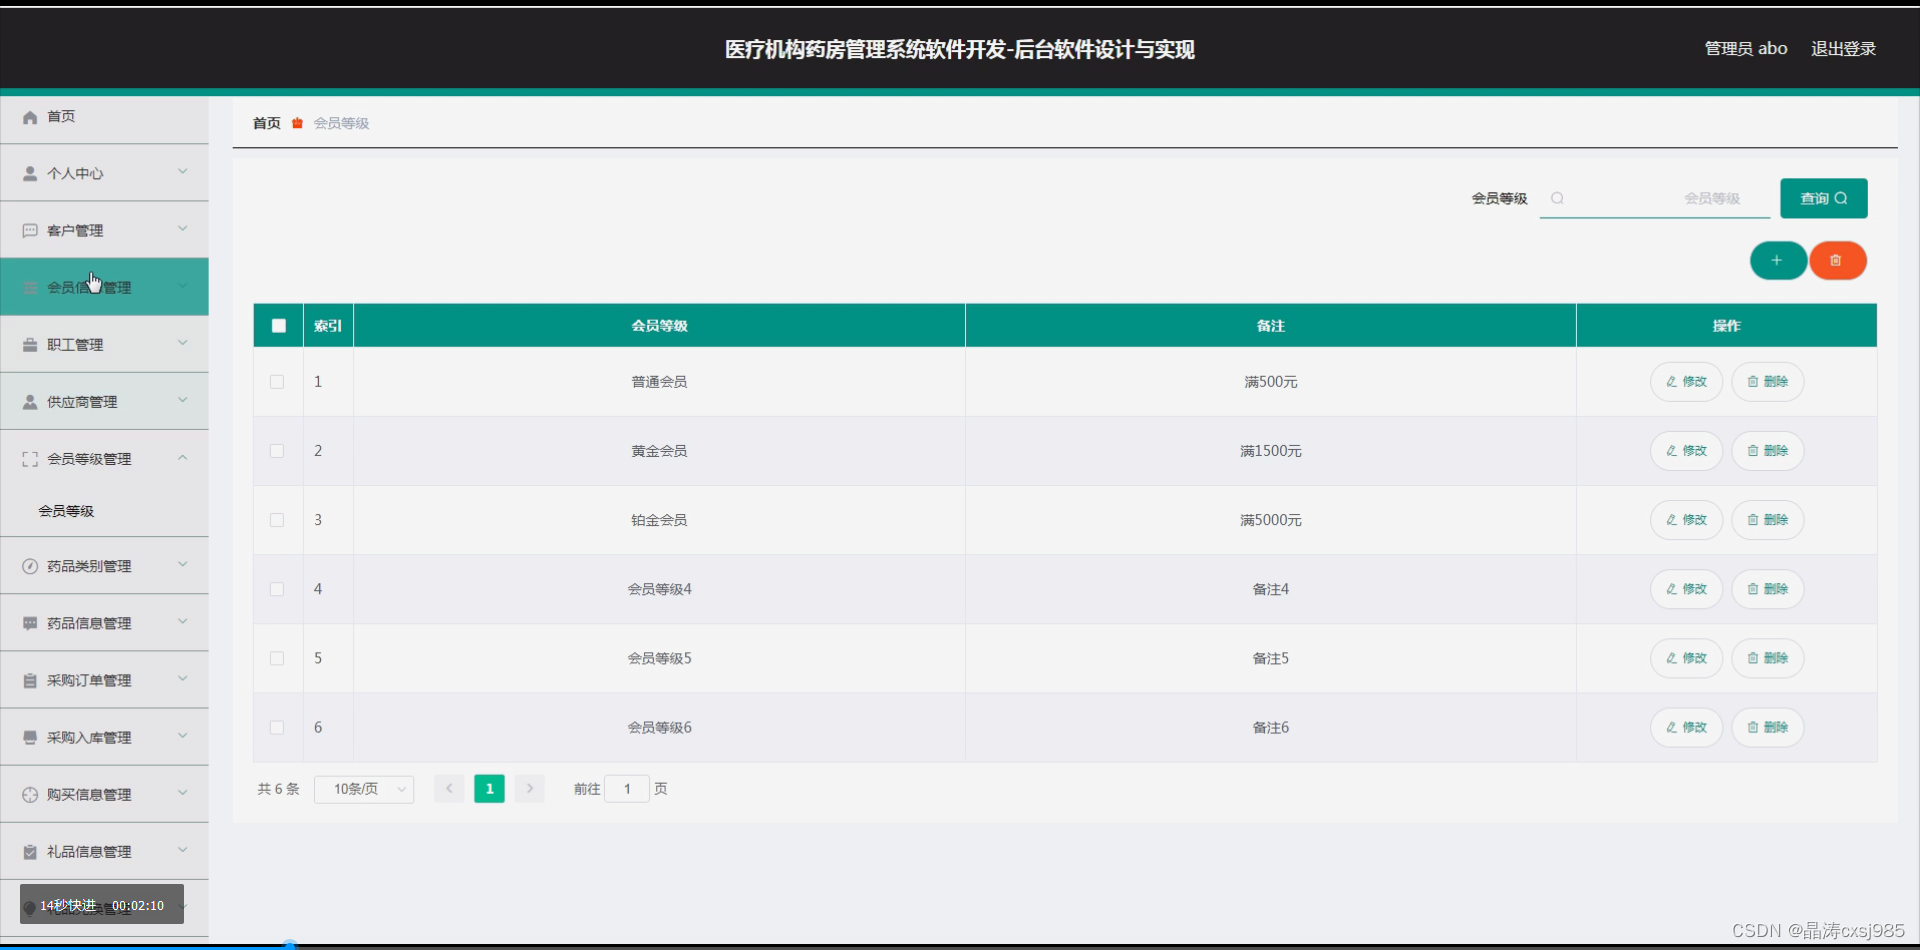The image size is (1920, 950).
Task: Click 修改 for 普通会员 row
Action: pos(1686,382)
